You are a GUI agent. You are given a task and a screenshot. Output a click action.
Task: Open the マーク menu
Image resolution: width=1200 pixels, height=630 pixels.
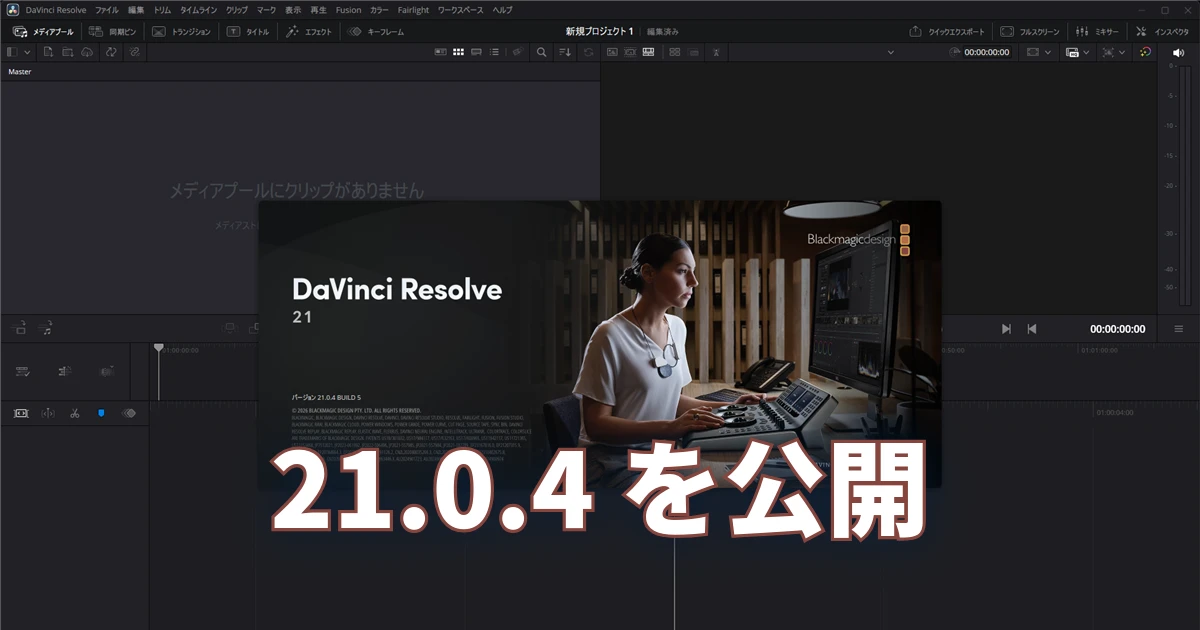(x=266, y=9)
